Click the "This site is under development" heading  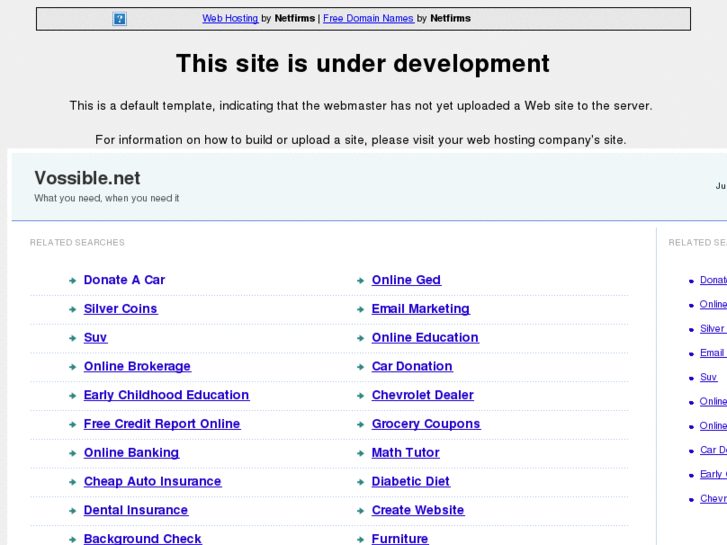coord(363,64)
